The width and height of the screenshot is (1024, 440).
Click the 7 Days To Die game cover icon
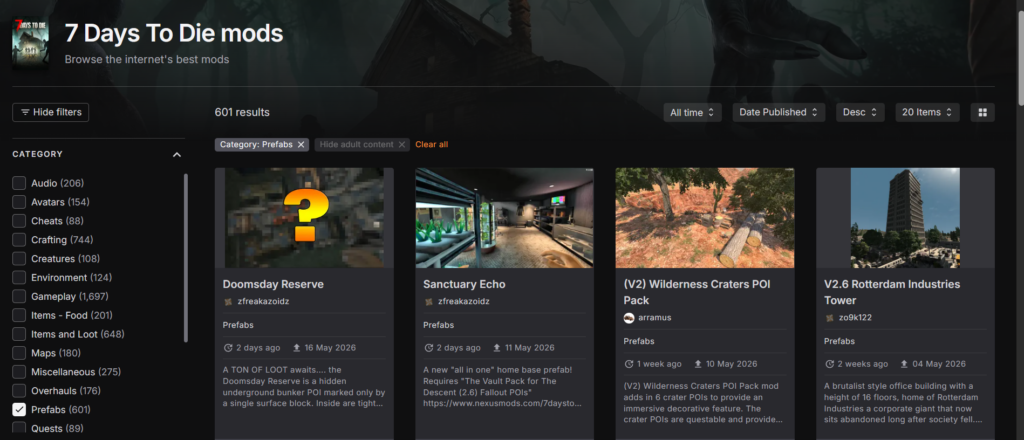(30, 43)
